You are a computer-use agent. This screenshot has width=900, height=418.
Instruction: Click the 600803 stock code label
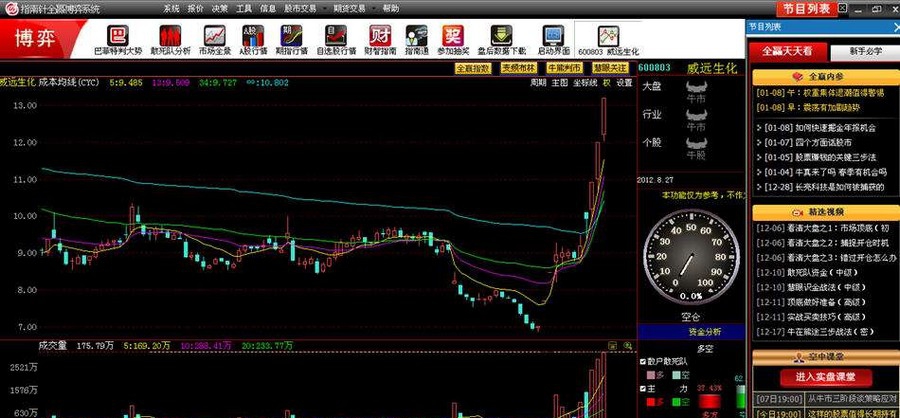[x=654, y=68]
